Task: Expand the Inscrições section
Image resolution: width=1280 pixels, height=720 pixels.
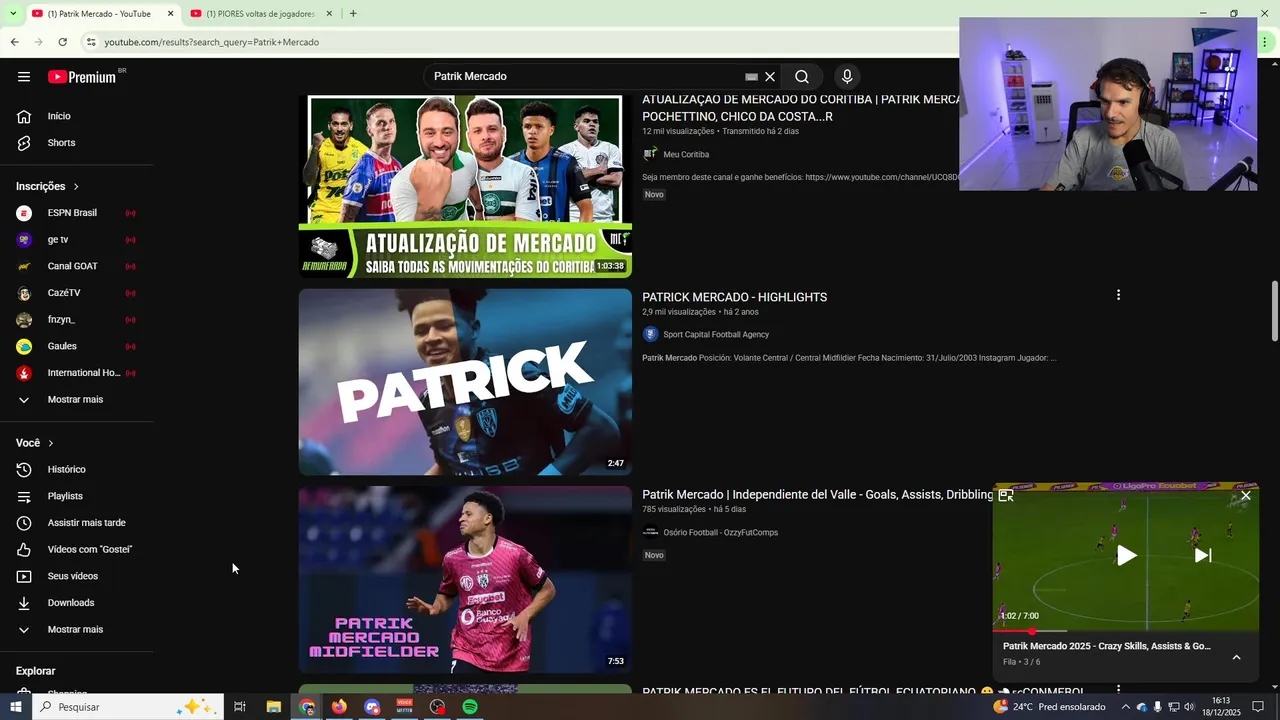Action: (x=48, y=186)
